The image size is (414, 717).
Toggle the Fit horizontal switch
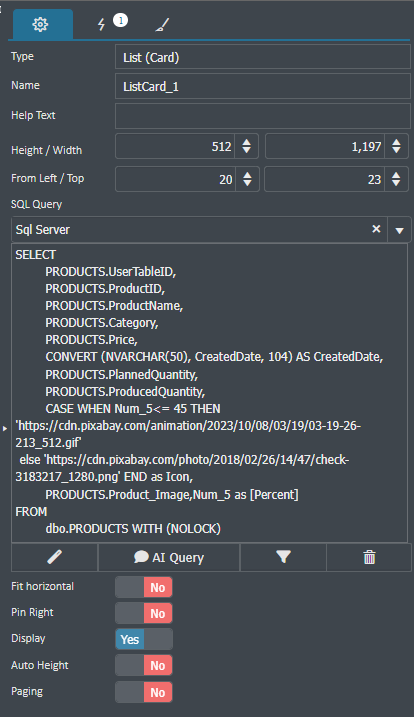(144, 587)
